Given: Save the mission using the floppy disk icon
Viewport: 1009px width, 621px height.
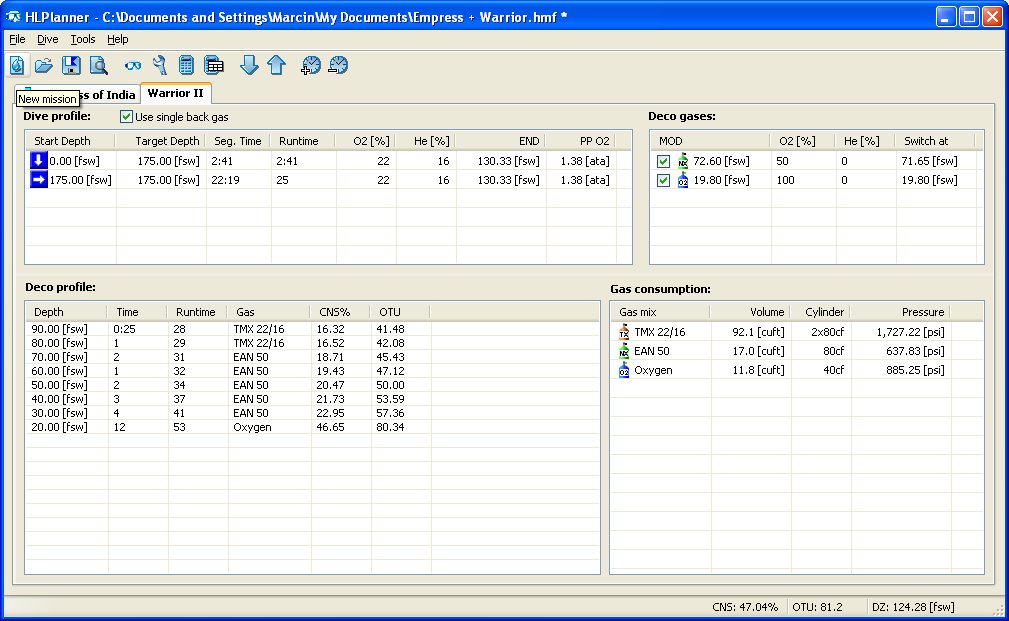Looking at the screenshot, I should 71,65.
